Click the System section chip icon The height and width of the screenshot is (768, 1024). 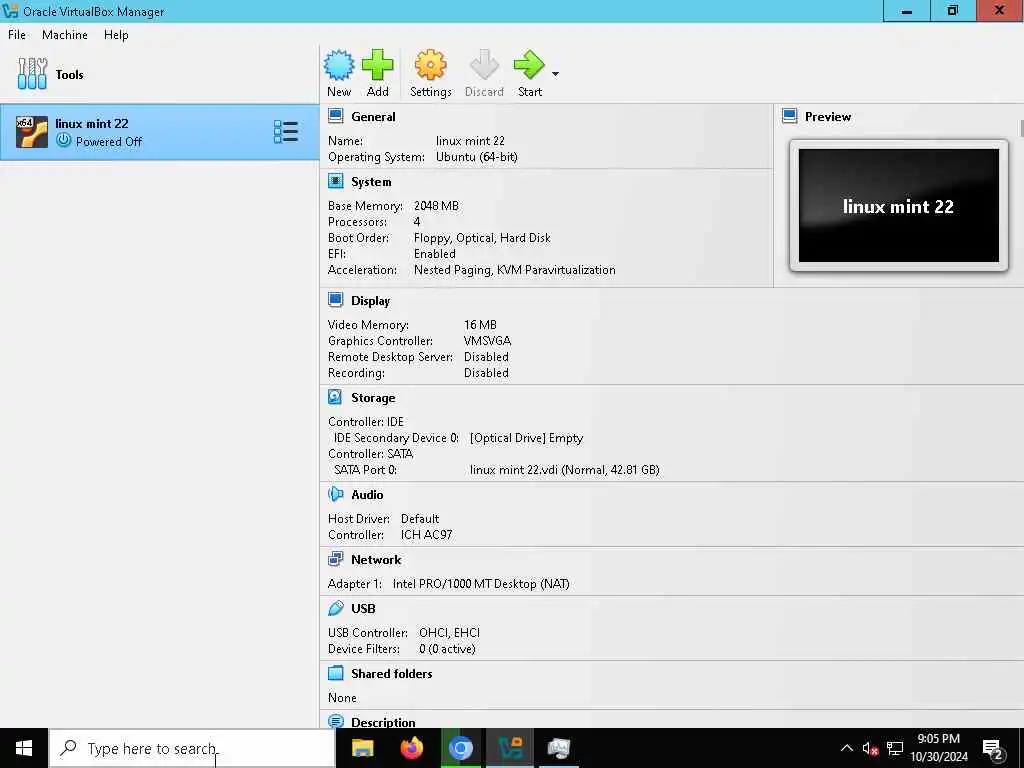click(x=336, y=181)
